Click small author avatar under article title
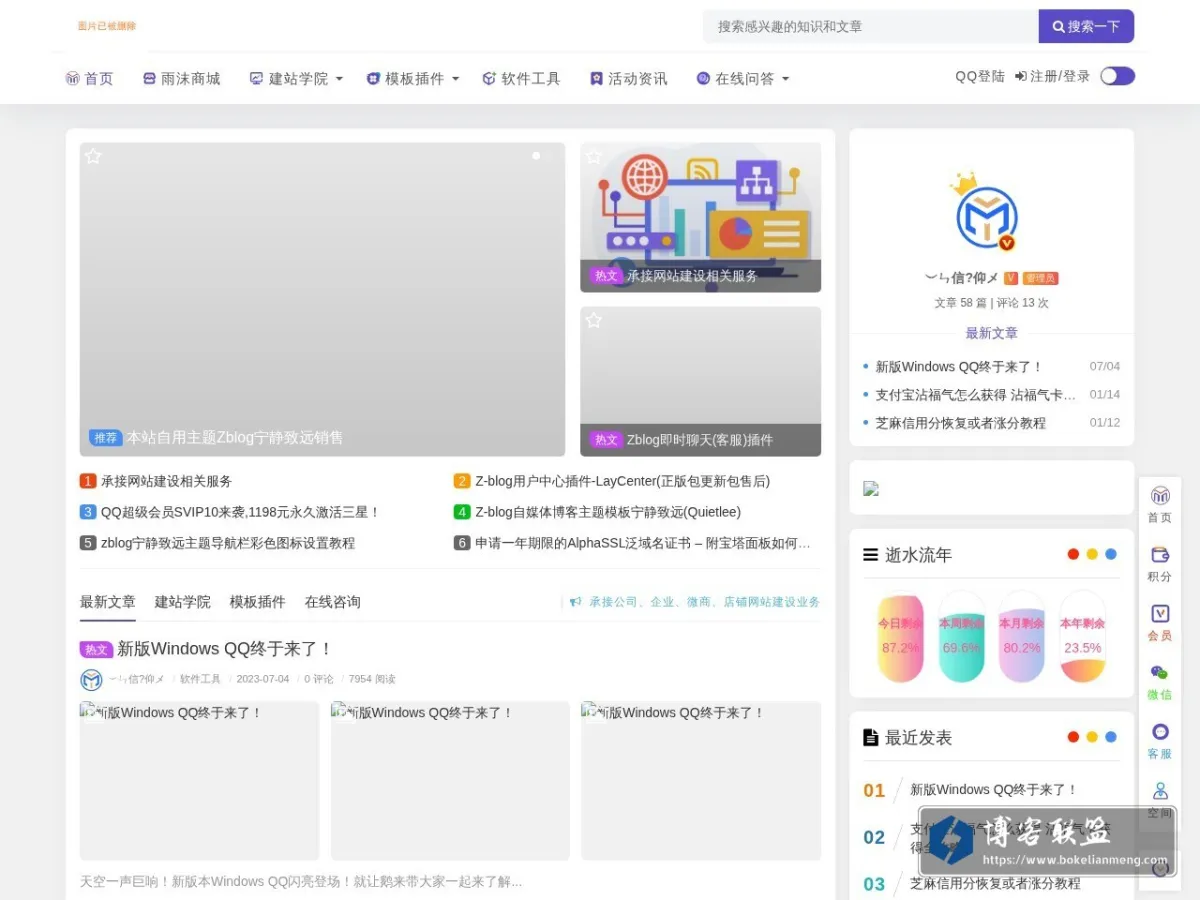Screen dimensions: 1200x900 pyautogui.click(x=91, y=680)
